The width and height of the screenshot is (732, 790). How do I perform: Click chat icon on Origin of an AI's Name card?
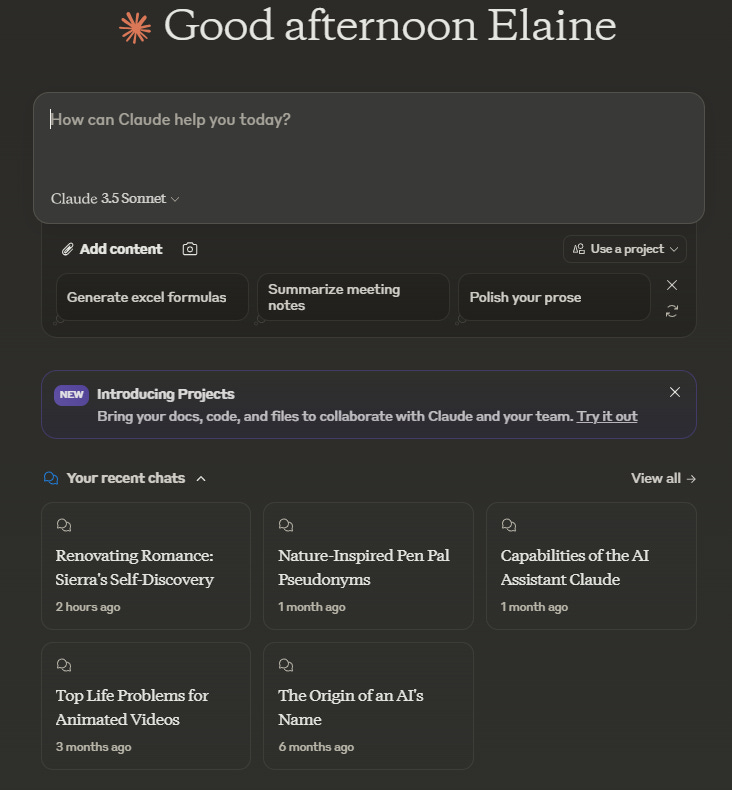(x=286, y=665)
